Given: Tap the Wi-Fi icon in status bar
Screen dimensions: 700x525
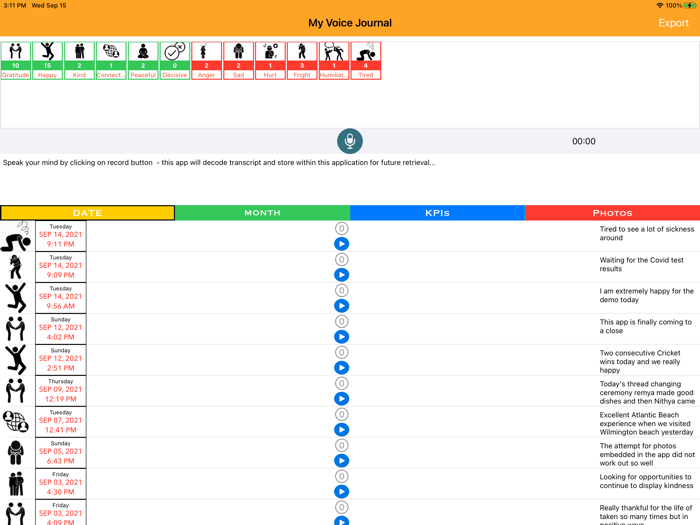Looking at the screenshot, I should click(x=660, y=5).
